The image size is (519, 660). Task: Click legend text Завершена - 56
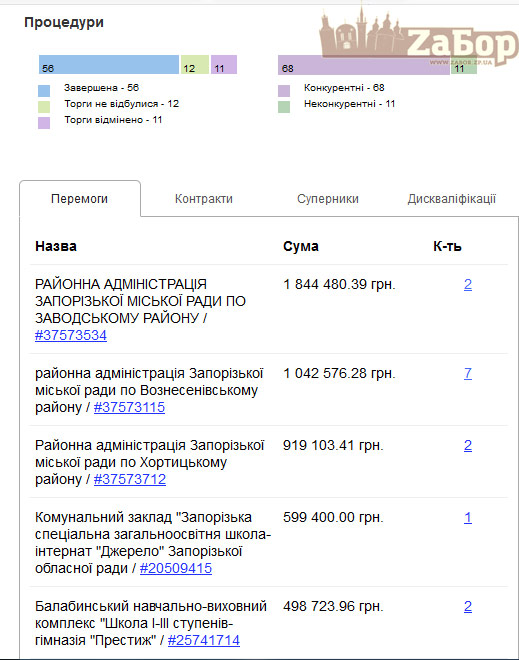(101, 88)
